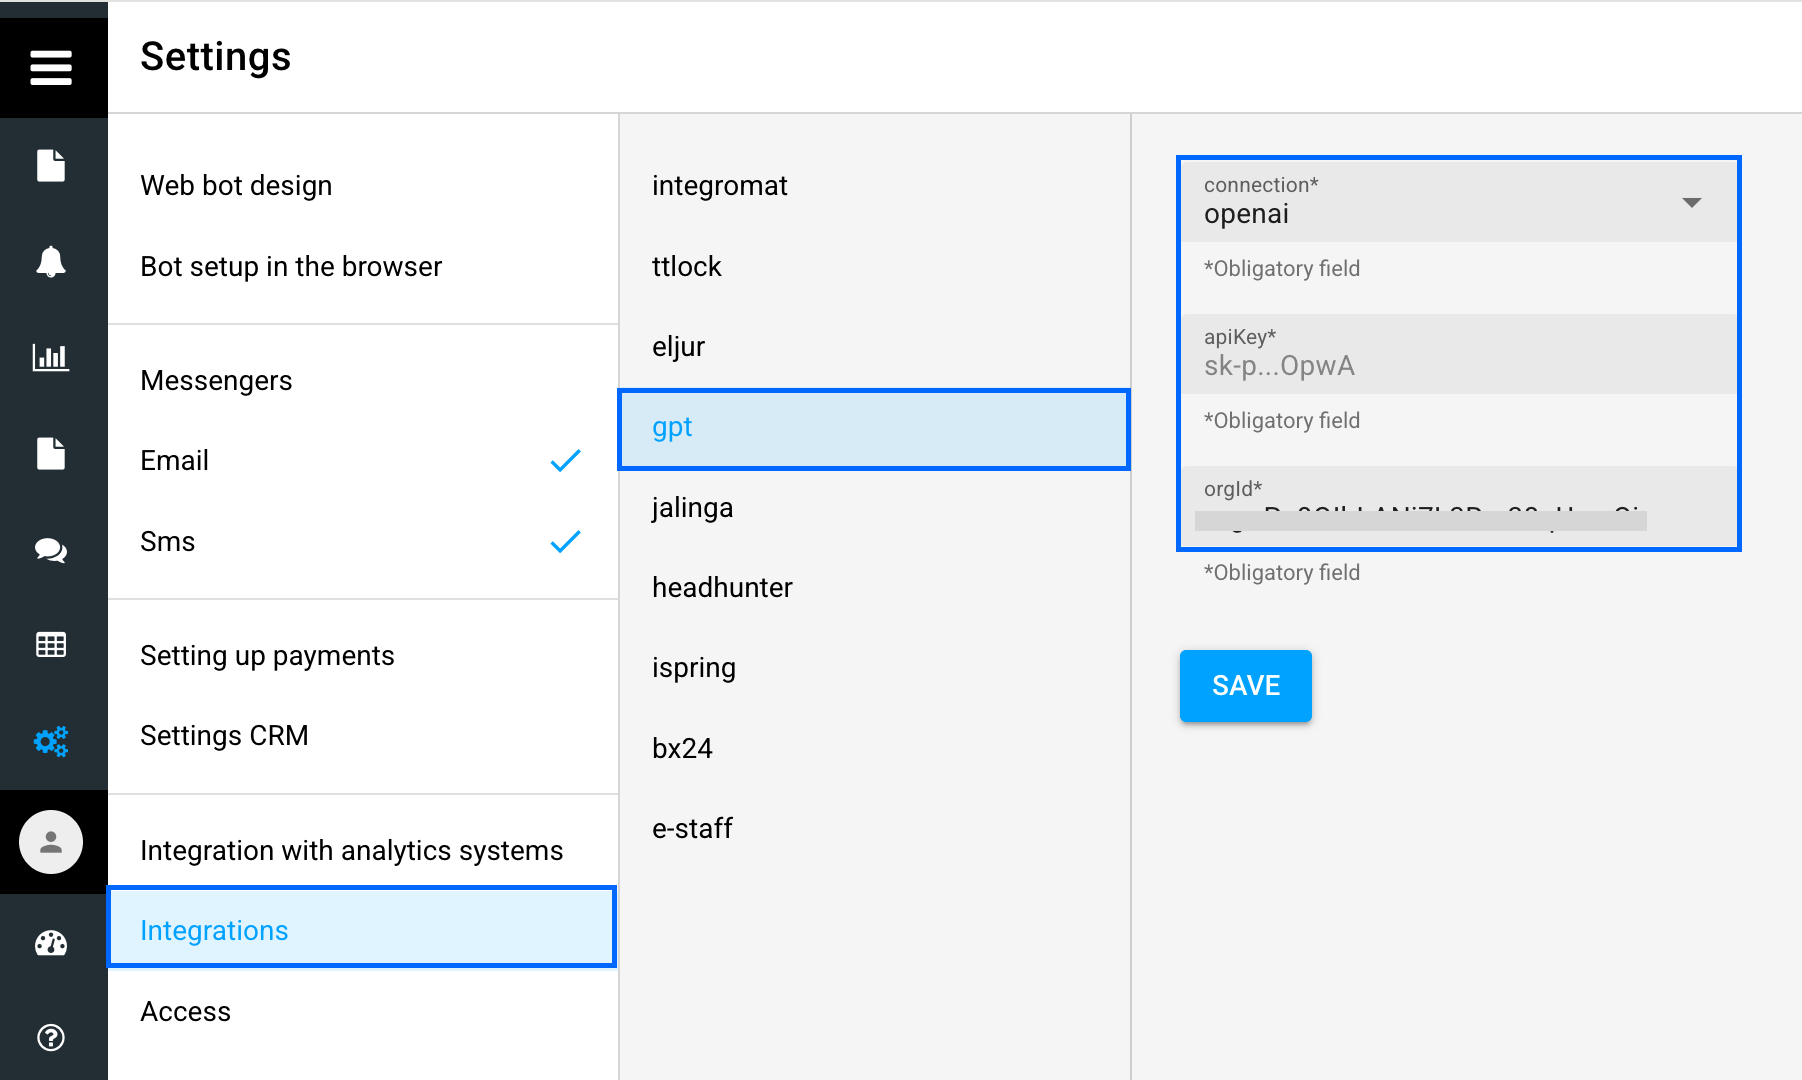The image size is (1802, 1080).
Task: Open the chat bubbles icon
Action: pos(51,550)
